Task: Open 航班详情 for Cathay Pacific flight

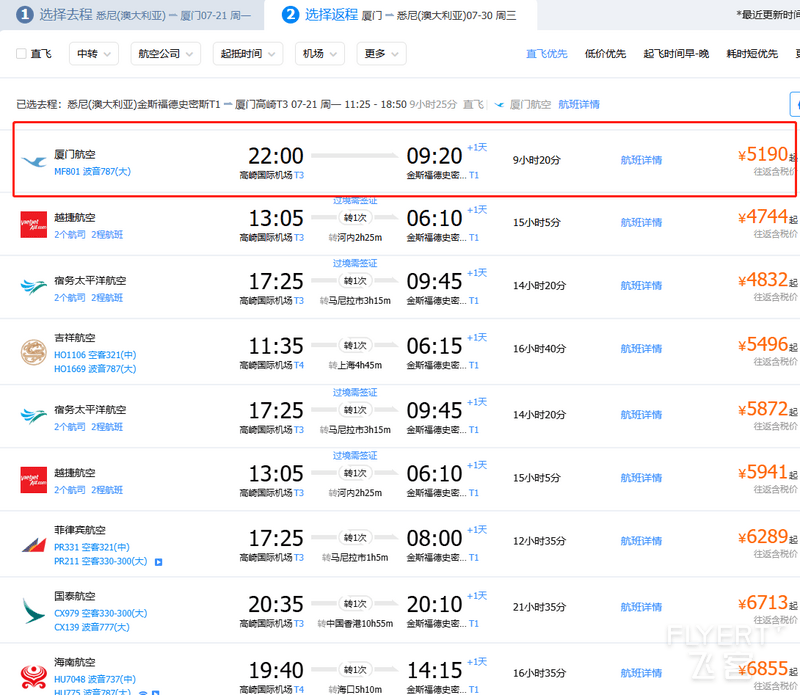Action: click(x=641, y=607)
